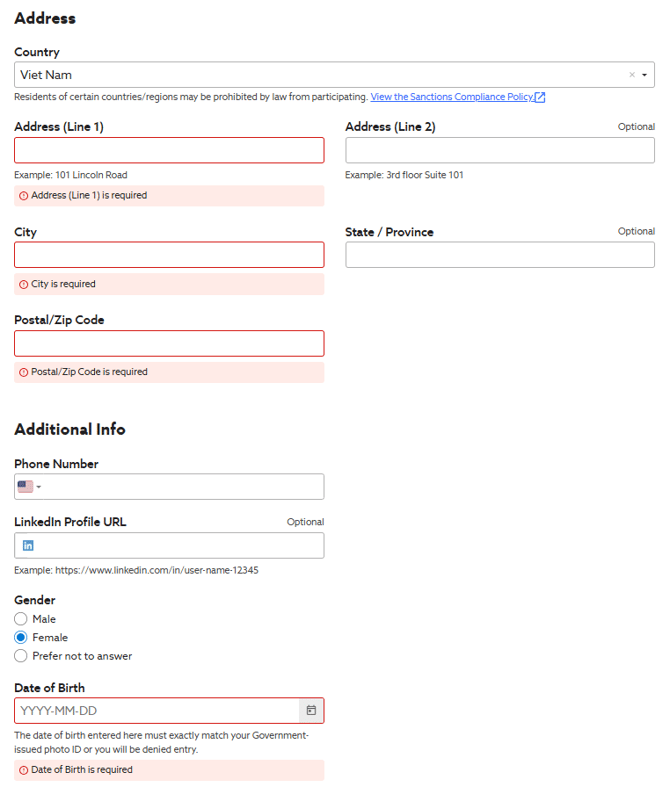Click the Date of Birth YYYY-MM-DD field
Image resolution: width=670 pixels, height=787 pixels.
tap(157, 710)
